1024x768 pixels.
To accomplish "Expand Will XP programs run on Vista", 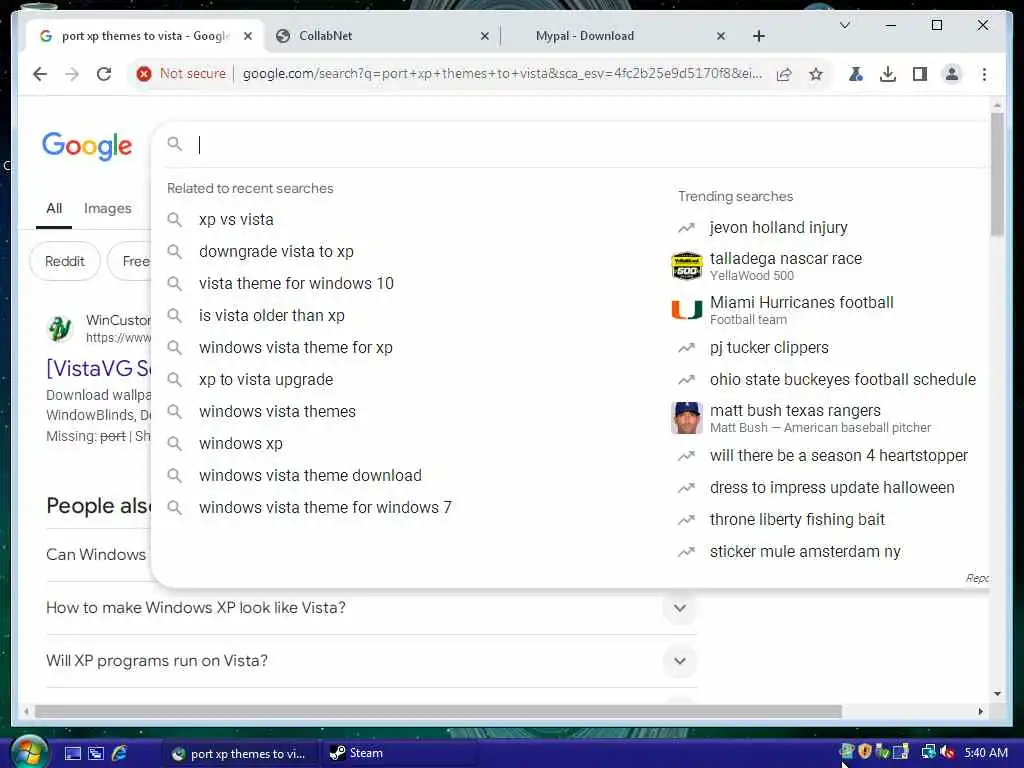I will click(x=679, y=662).
